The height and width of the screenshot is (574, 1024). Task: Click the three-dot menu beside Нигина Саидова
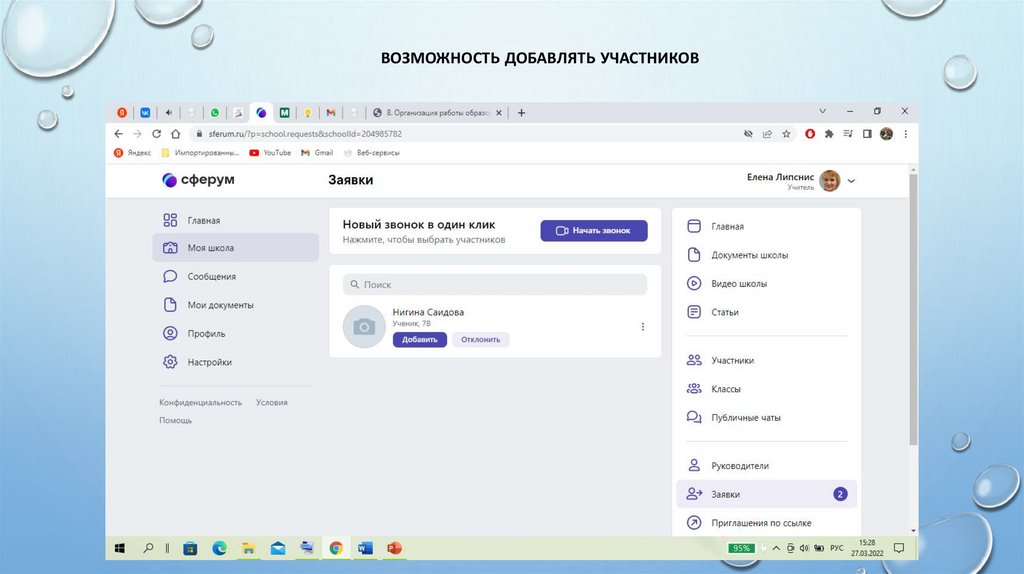[x=643, y=327]
